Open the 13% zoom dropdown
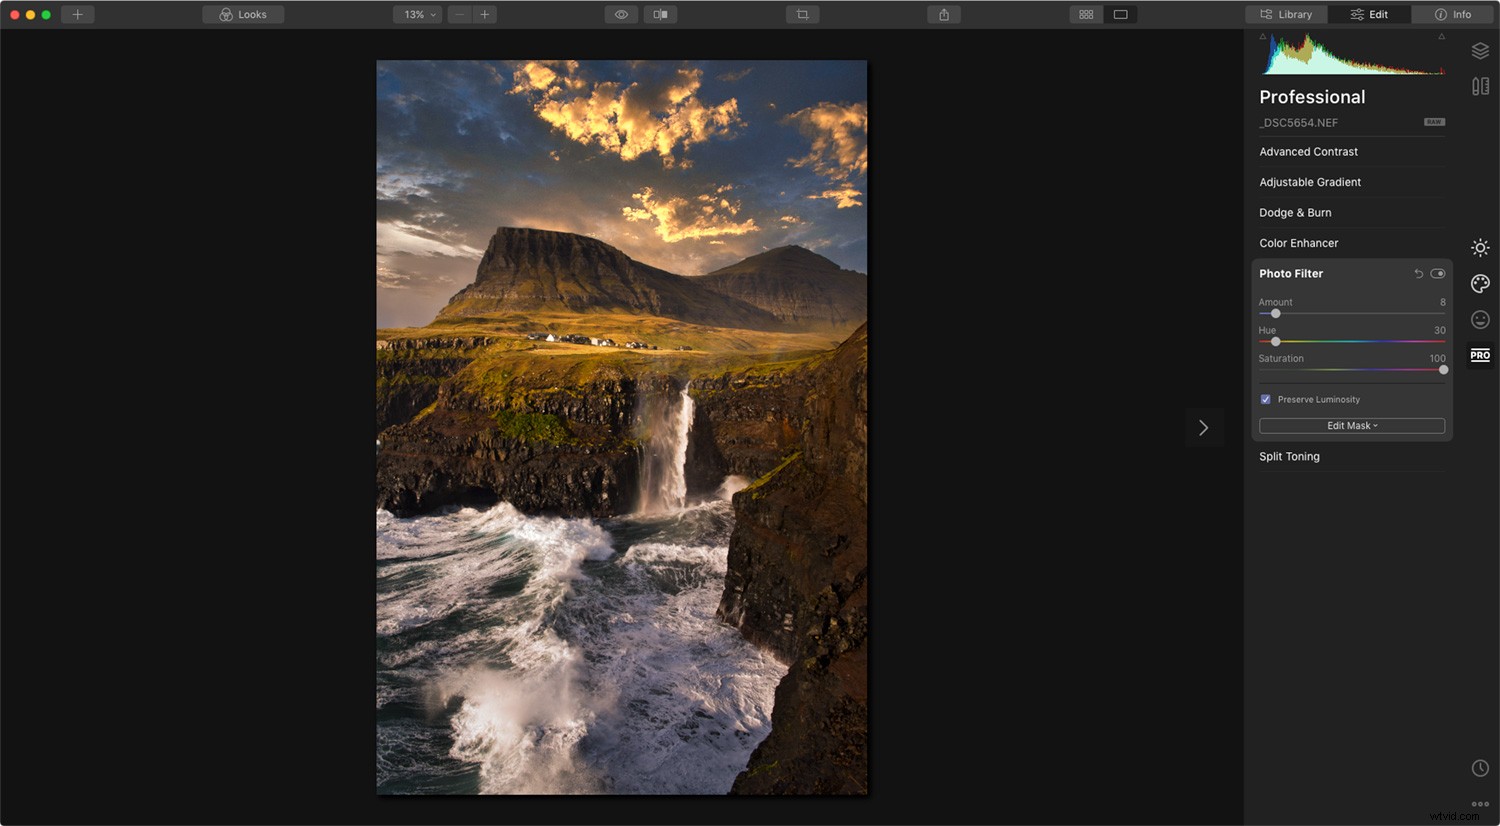This screenshot has width=1500, height=826. click(x=417, y=14)
